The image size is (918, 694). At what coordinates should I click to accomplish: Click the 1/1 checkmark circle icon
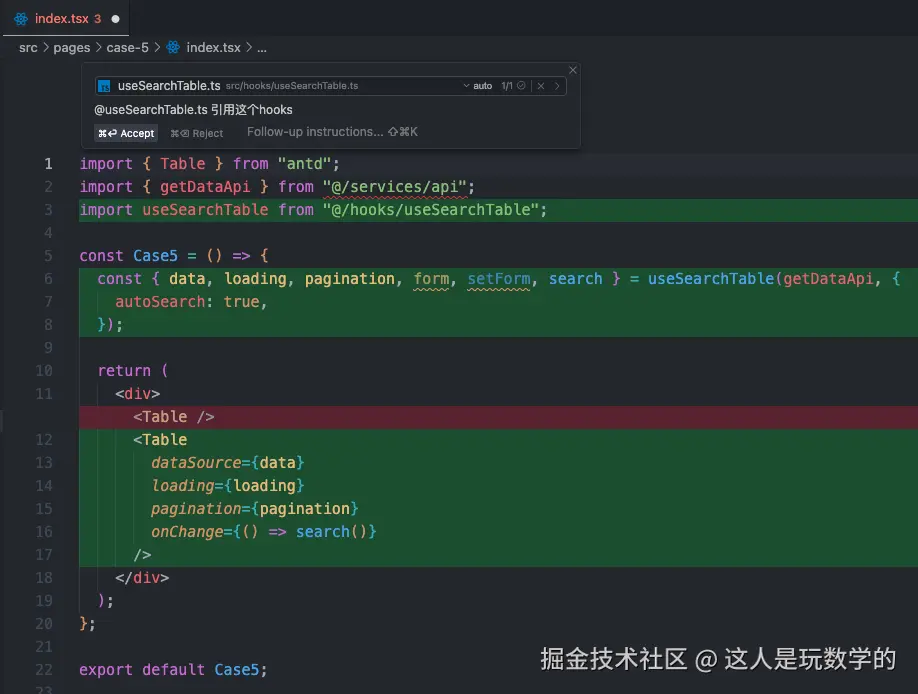pos(521,86)
